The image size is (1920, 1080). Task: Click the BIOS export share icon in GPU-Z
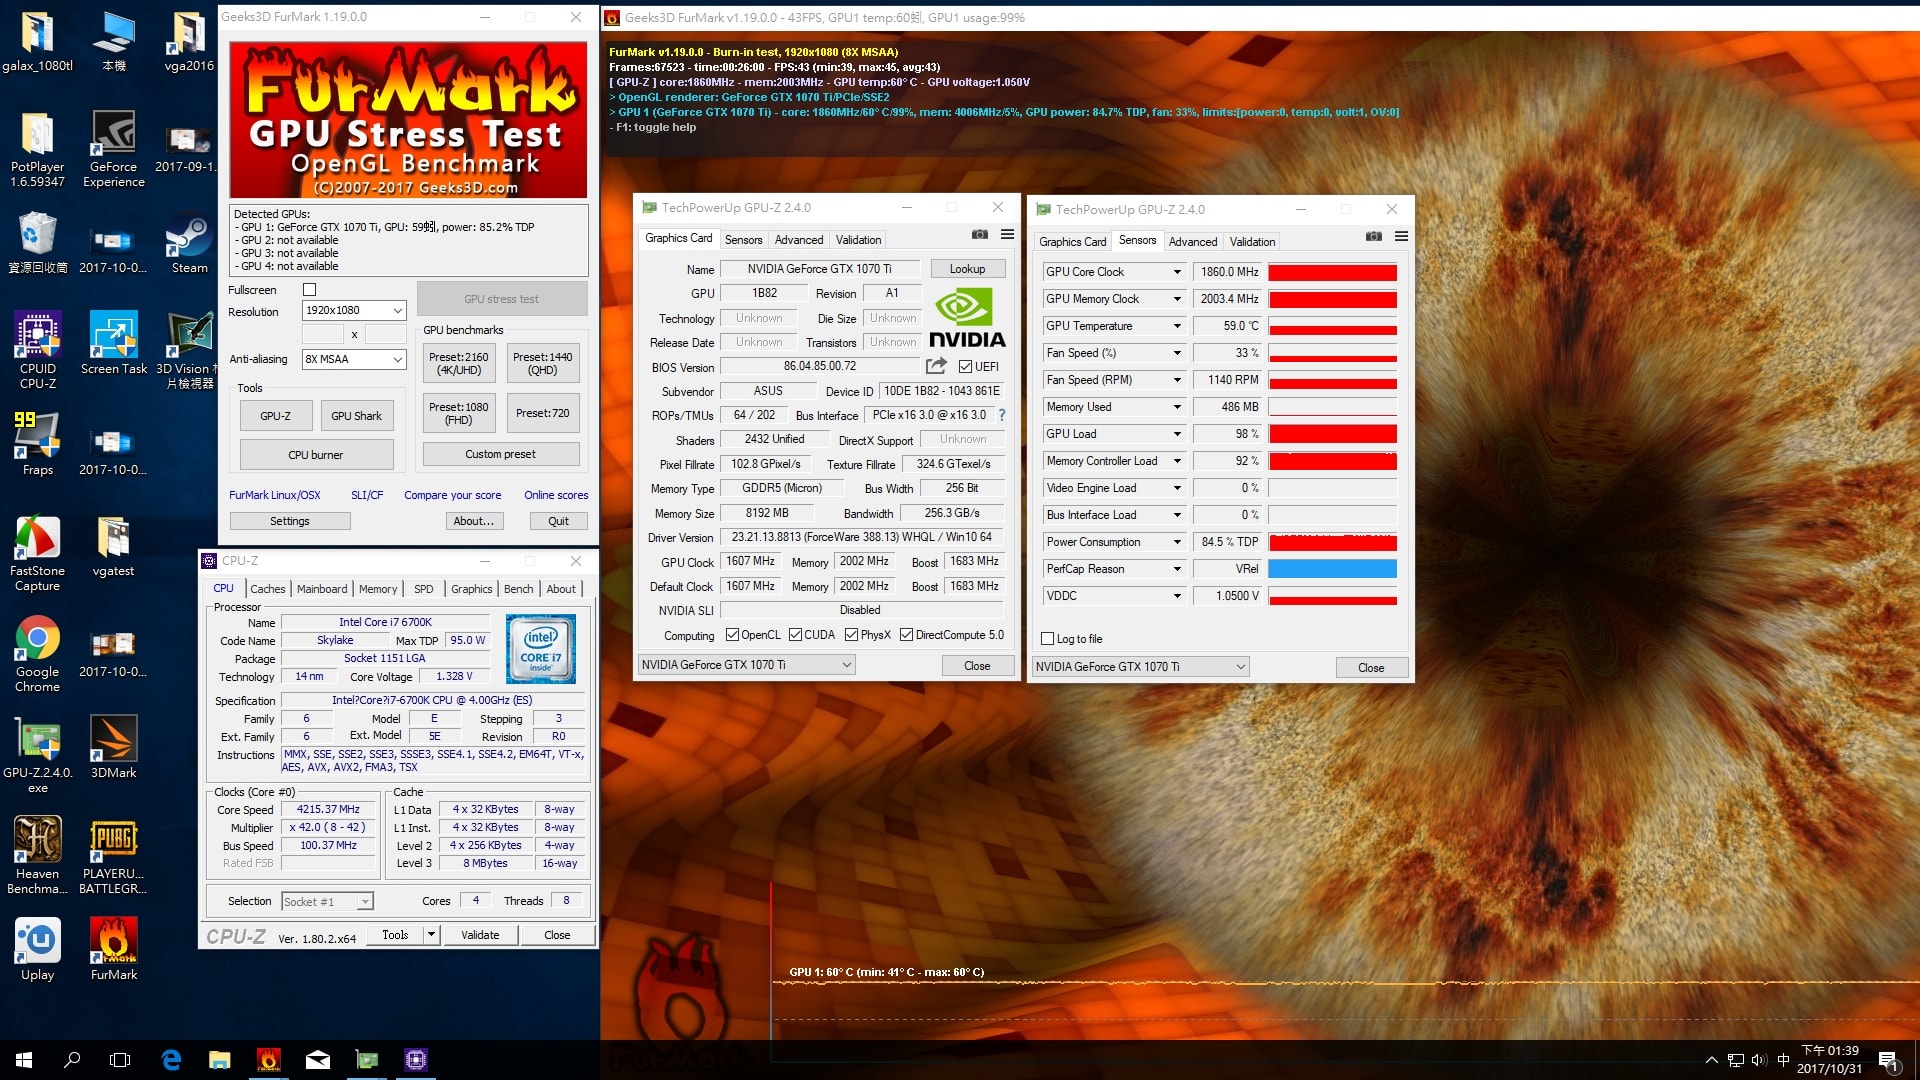936,366
